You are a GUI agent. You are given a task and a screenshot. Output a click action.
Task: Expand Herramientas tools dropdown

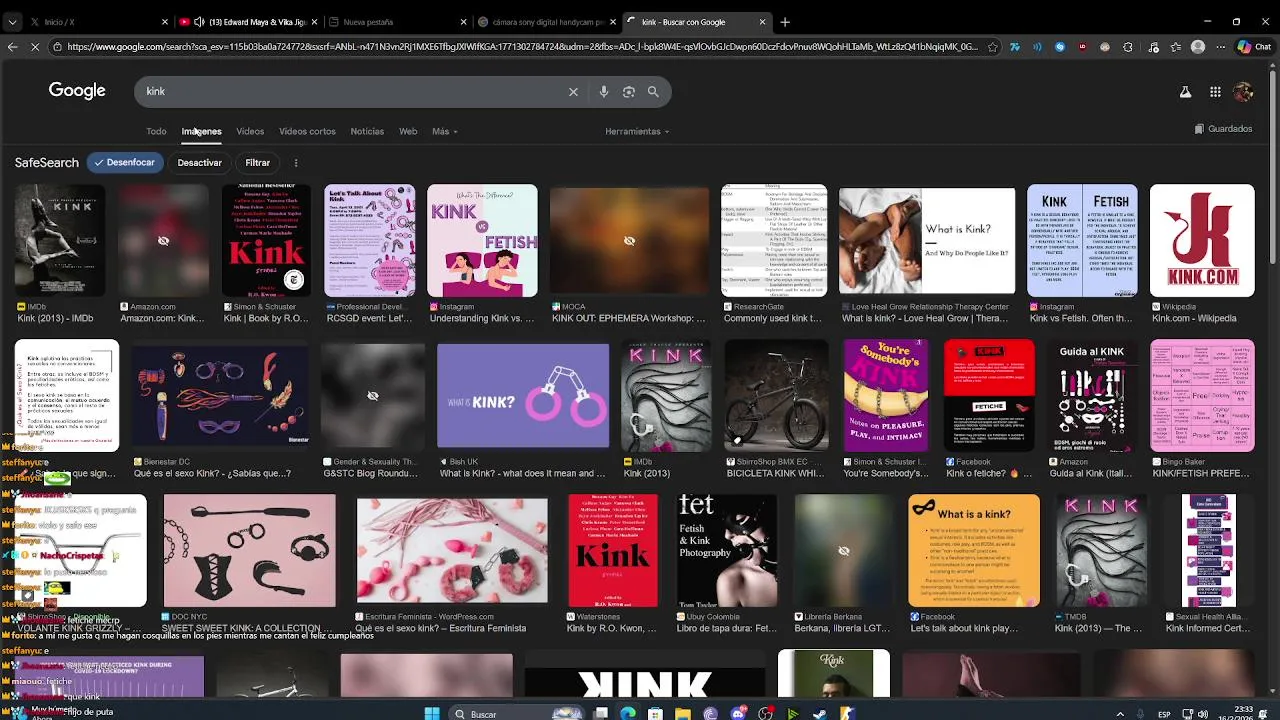coord(637,131)
